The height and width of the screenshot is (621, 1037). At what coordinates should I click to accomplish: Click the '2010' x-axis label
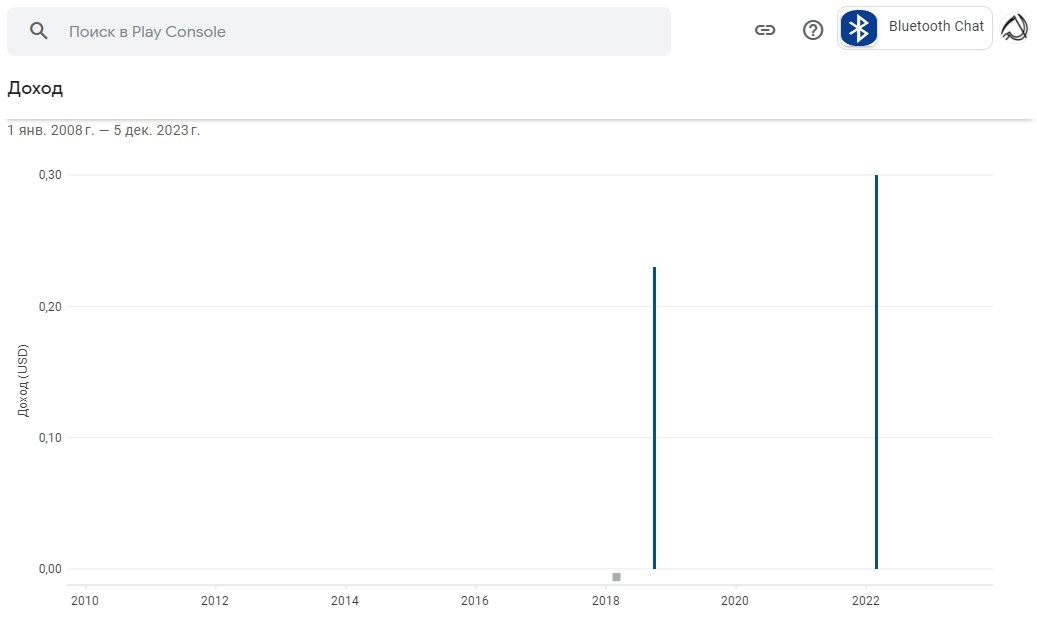point(85,600)
